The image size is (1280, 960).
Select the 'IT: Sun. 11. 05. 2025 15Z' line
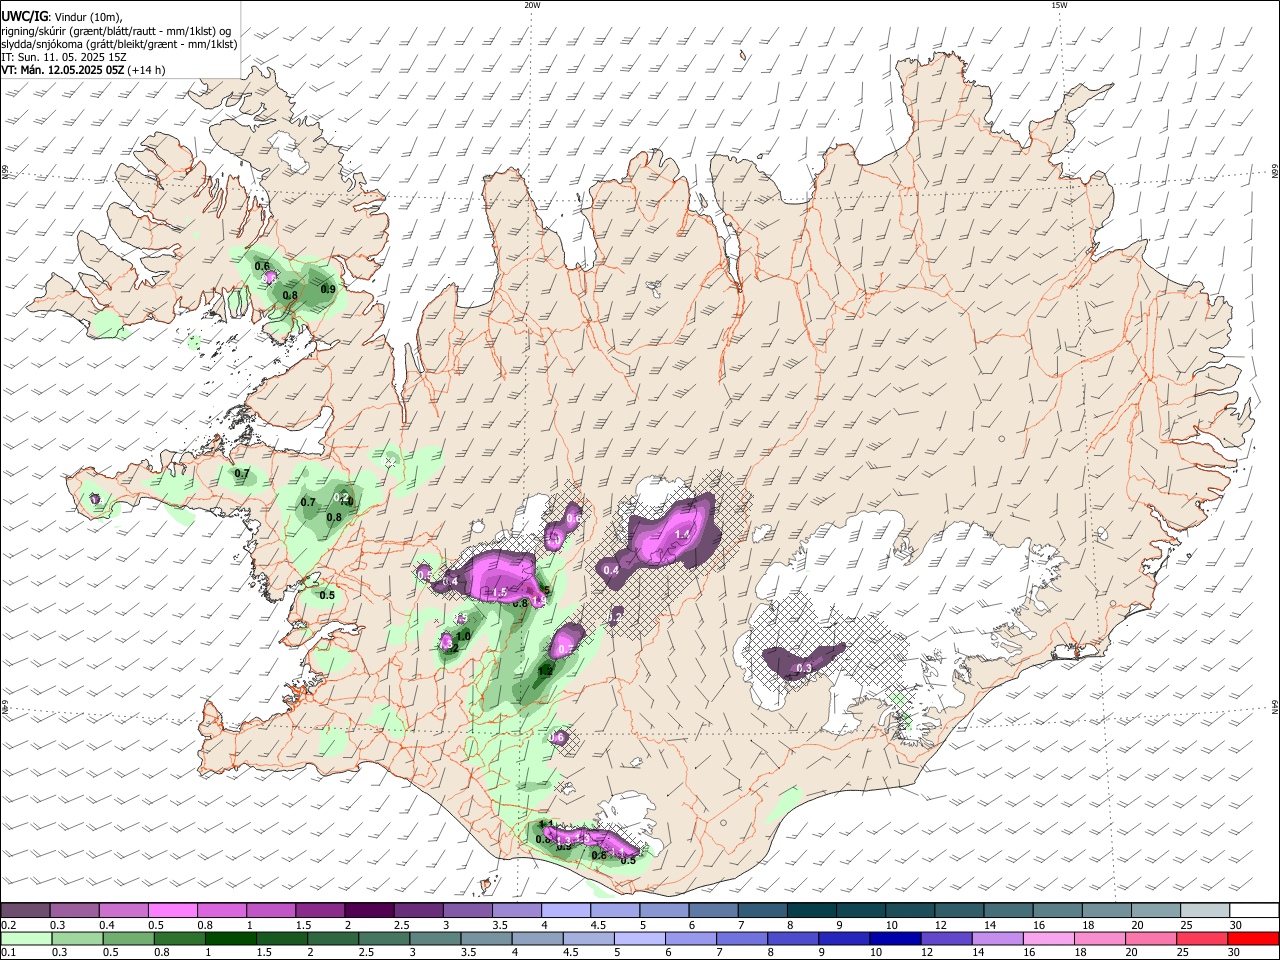(63, 57)
